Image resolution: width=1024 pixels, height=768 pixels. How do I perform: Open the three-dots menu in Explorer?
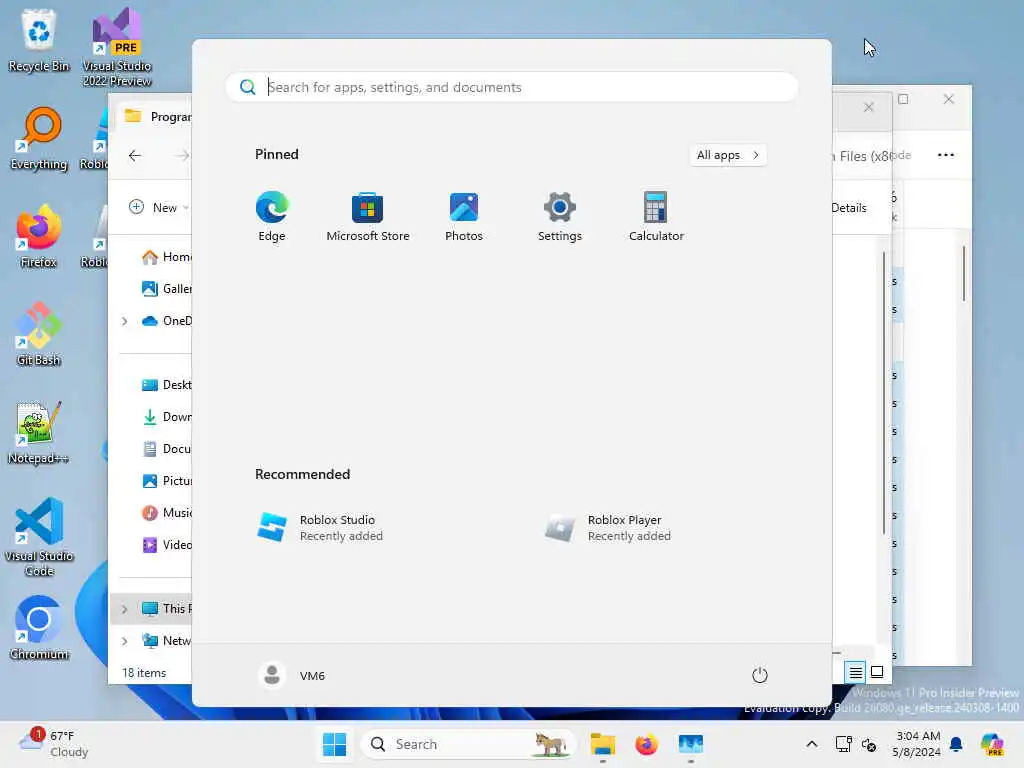[946, 155]
